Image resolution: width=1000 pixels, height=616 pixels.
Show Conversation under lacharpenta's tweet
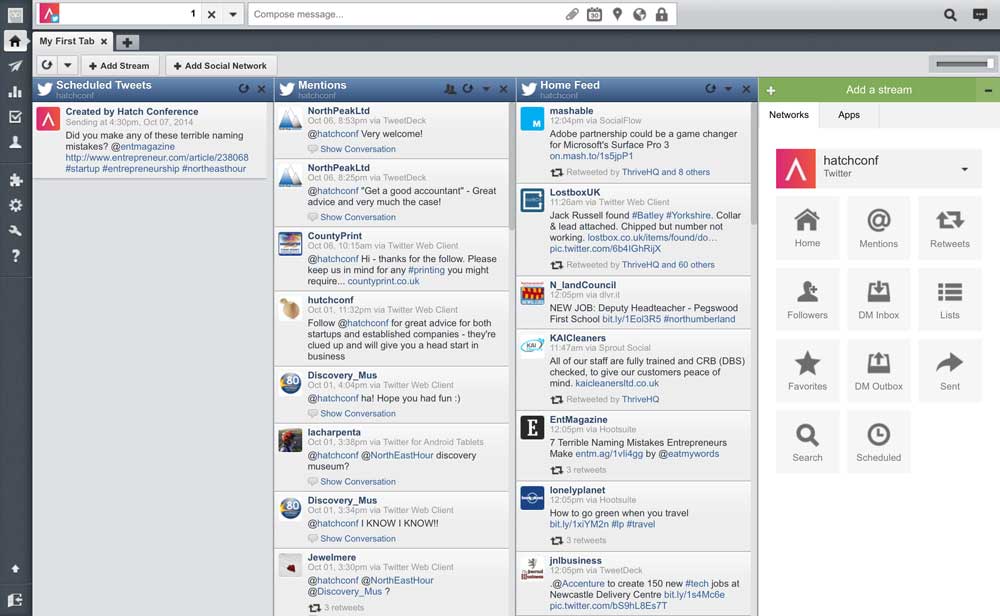(358, 481)
